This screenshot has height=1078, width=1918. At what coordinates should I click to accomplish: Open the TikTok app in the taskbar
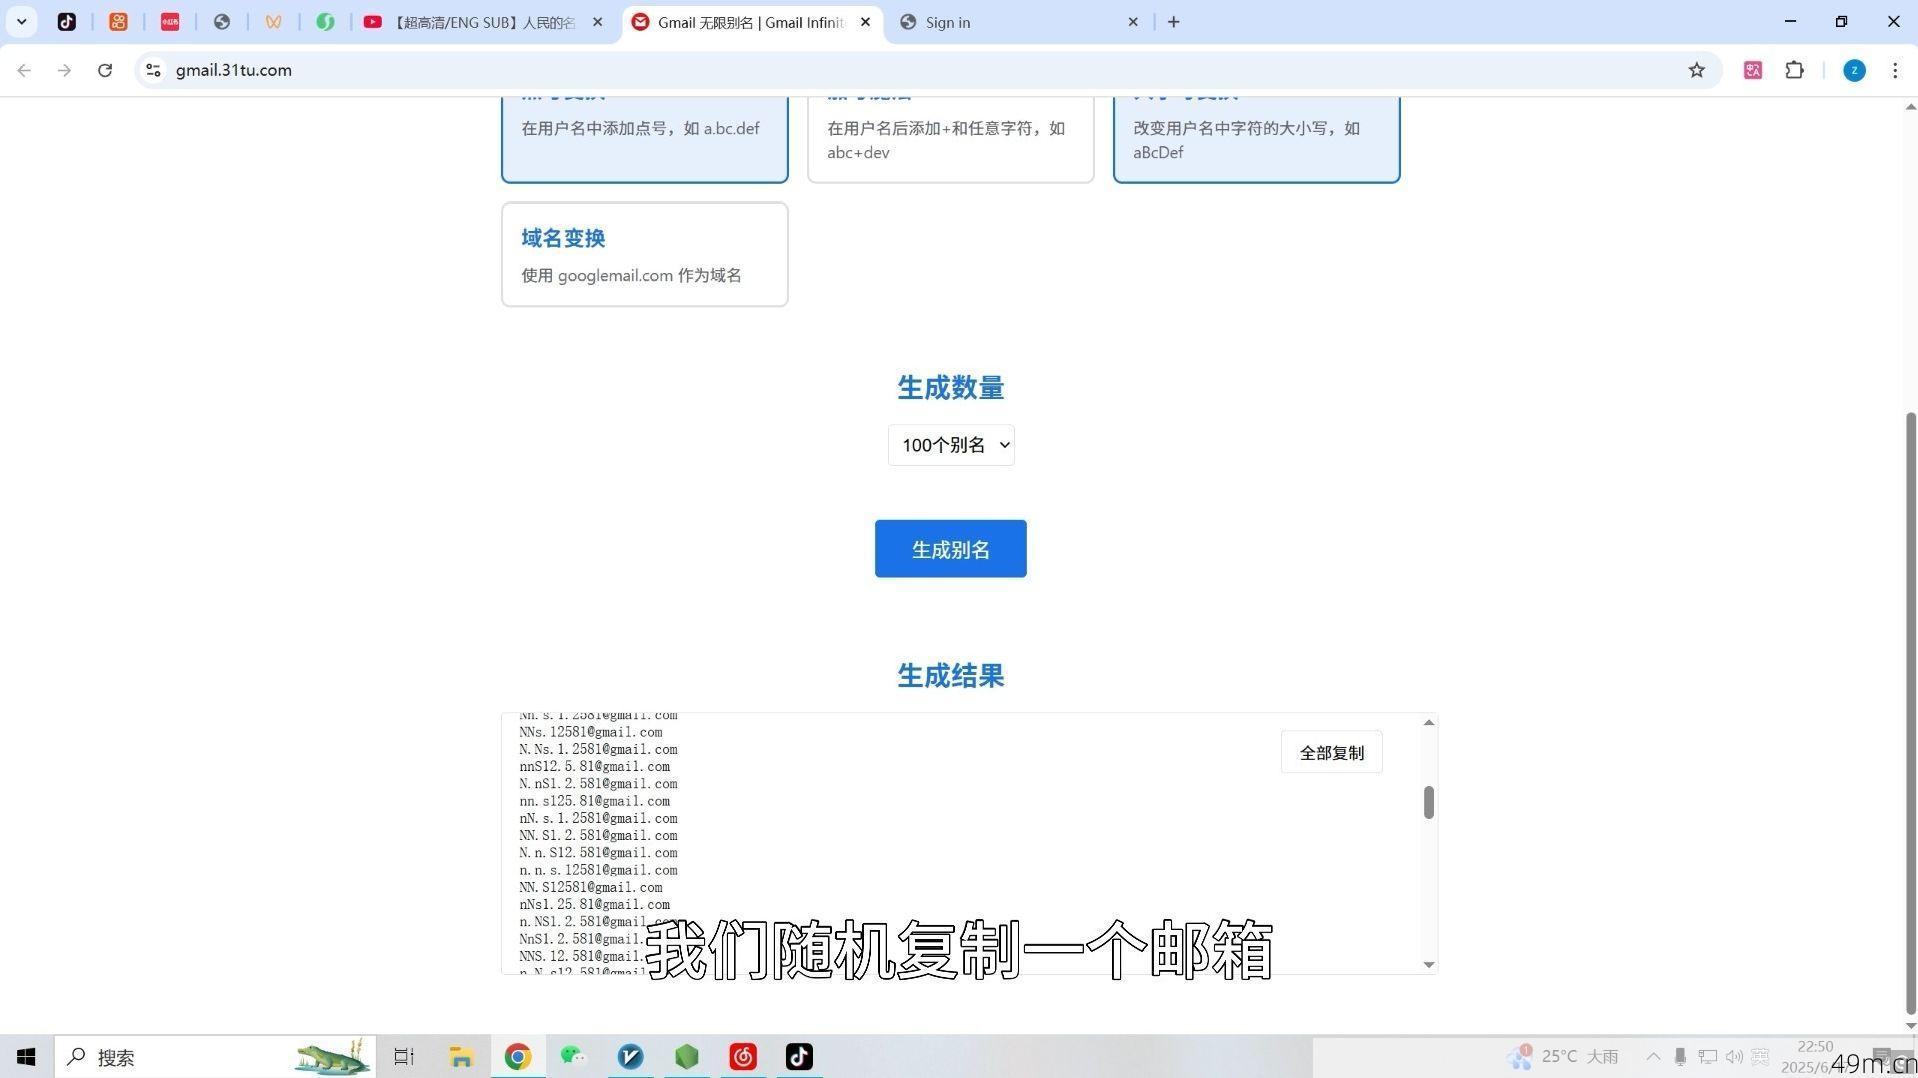coord(799,1057)
